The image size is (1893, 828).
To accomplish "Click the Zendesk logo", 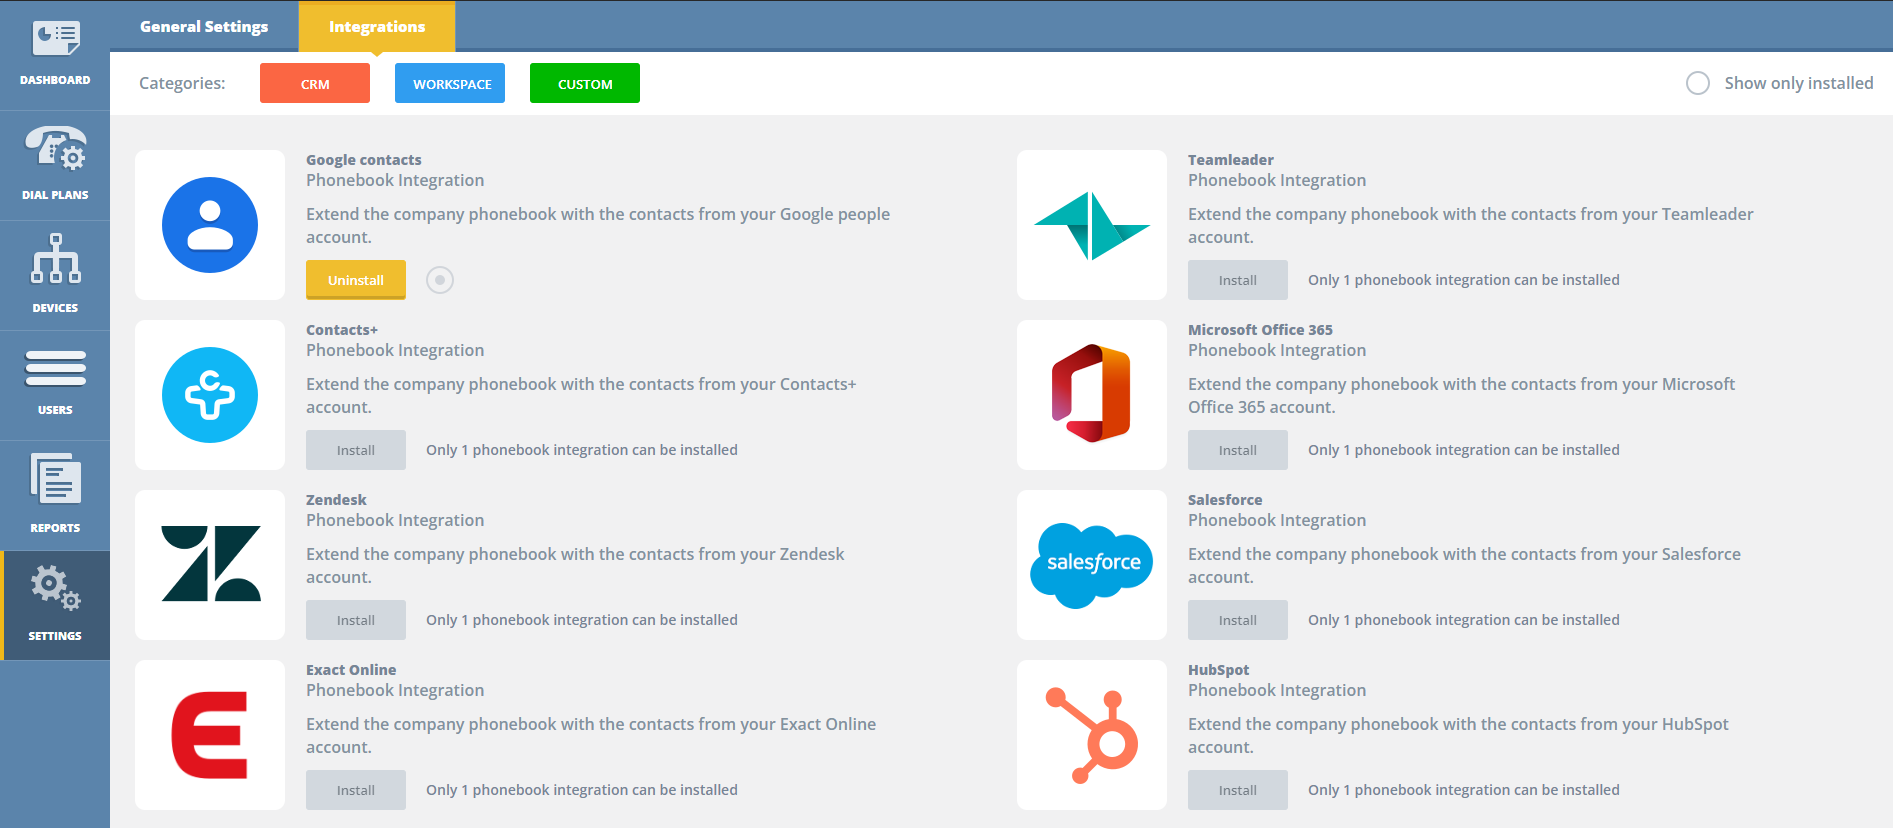I will (210, 565).
